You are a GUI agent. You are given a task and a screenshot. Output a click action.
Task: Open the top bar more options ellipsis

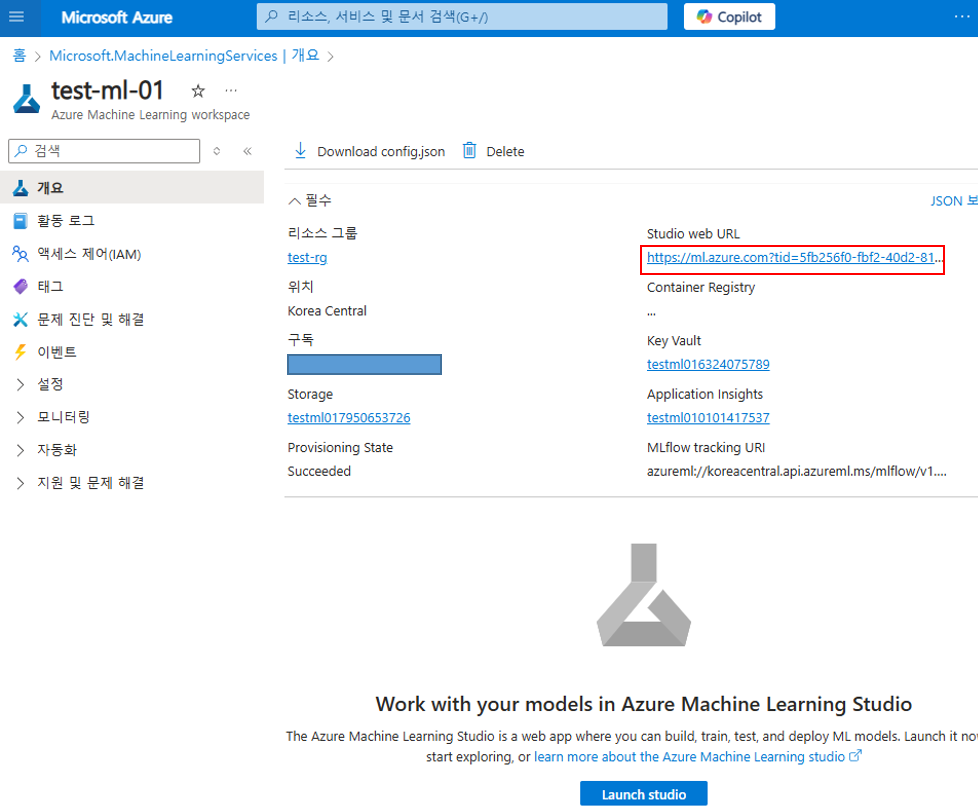(x=962, y=17)
